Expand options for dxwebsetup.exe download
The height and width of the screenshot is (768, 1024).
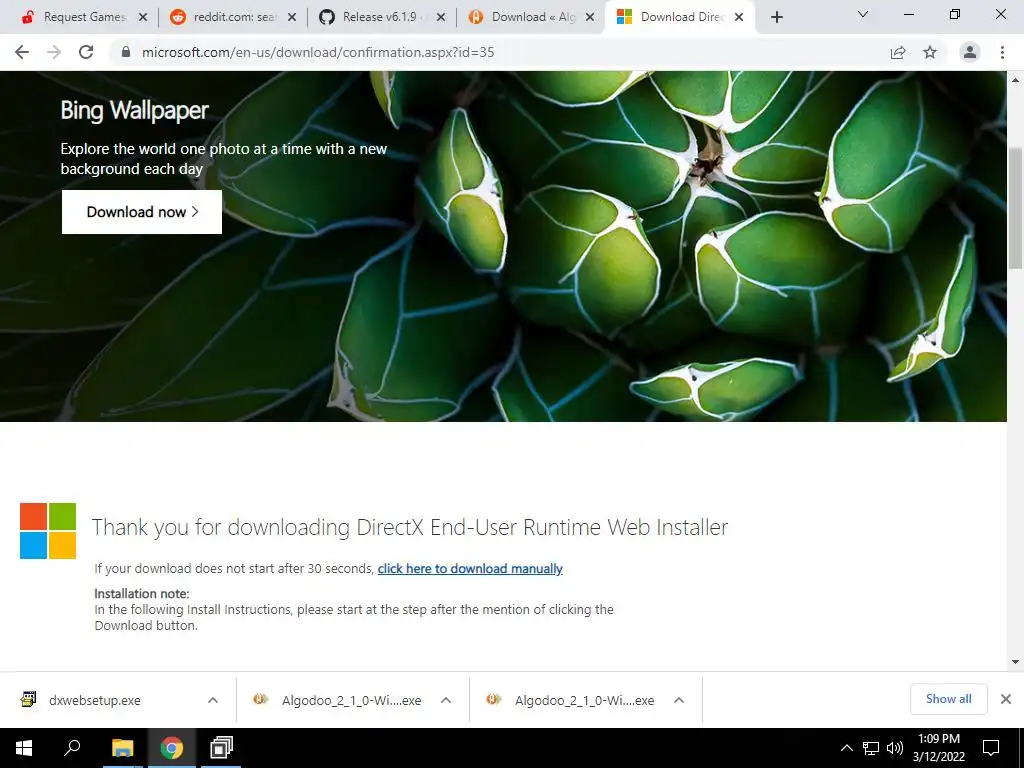point(213,700)
